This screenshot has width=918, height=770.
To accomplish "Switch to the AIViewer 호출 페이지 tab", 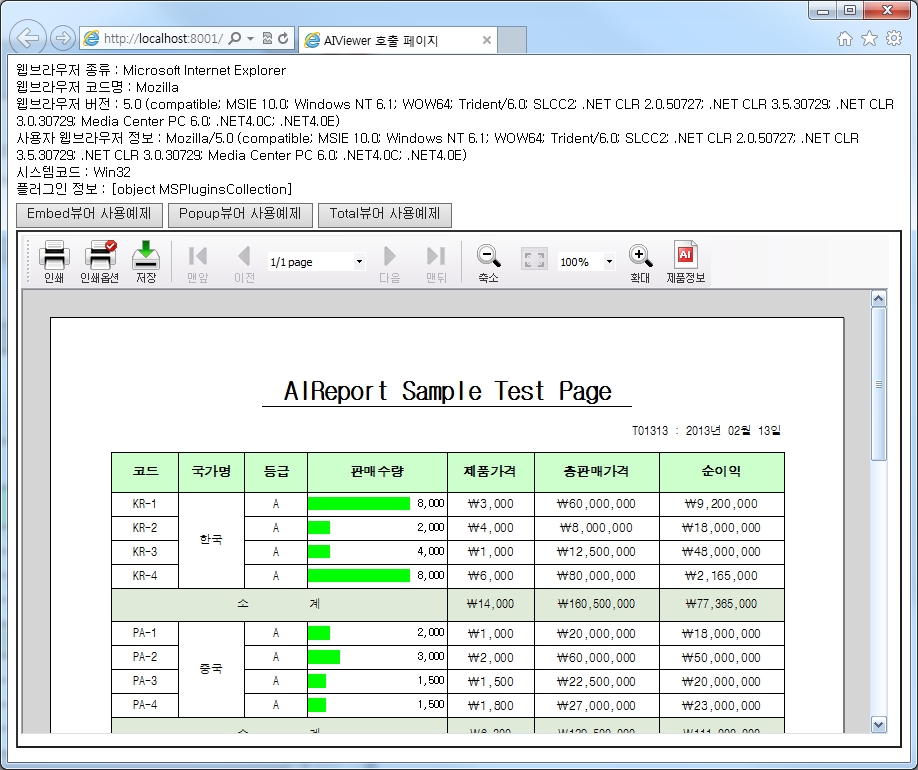I will click(398, 40).
